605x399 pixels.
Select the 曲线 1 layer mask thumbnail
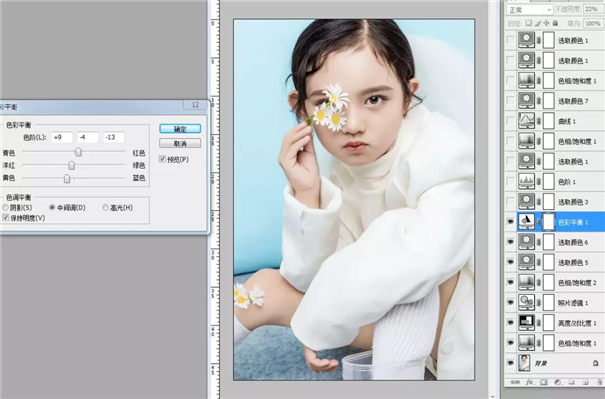[x=549, y=121]
